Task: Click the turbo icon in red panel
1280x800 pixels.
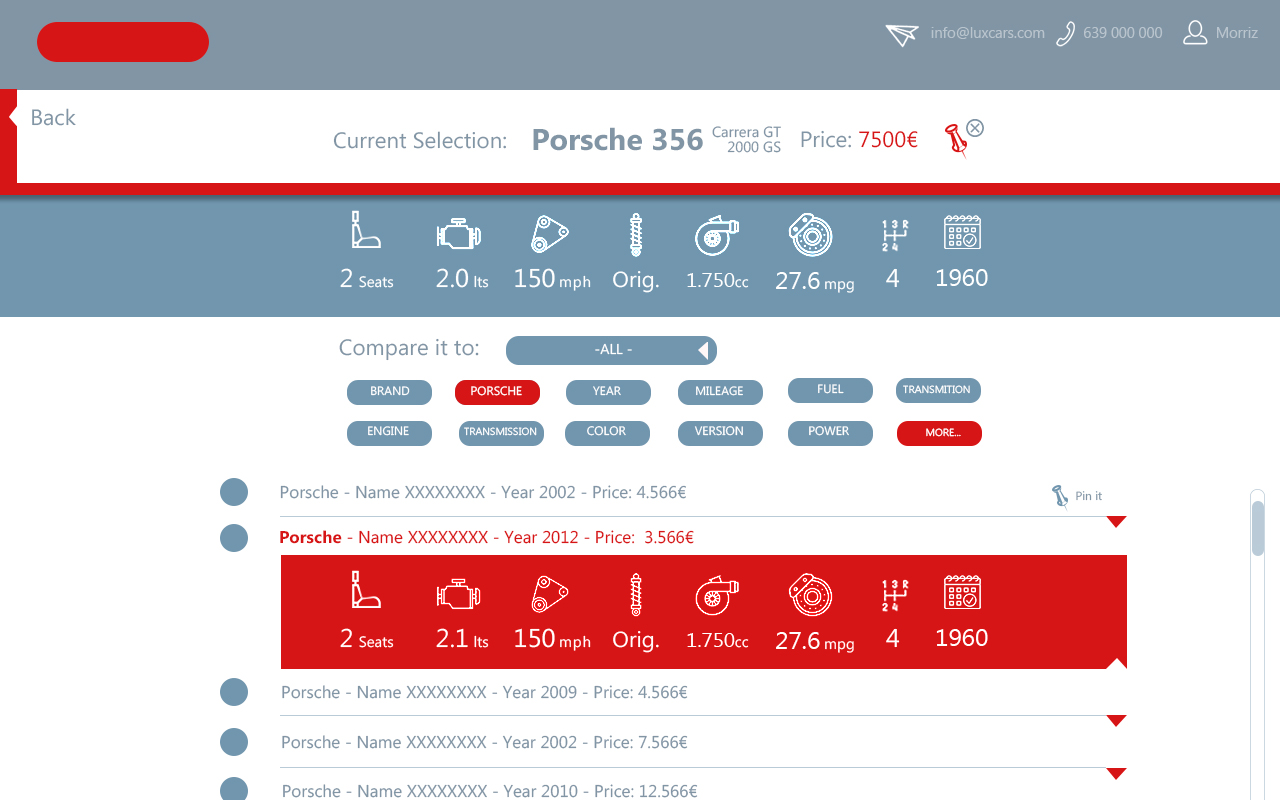Action: (717, 596)
